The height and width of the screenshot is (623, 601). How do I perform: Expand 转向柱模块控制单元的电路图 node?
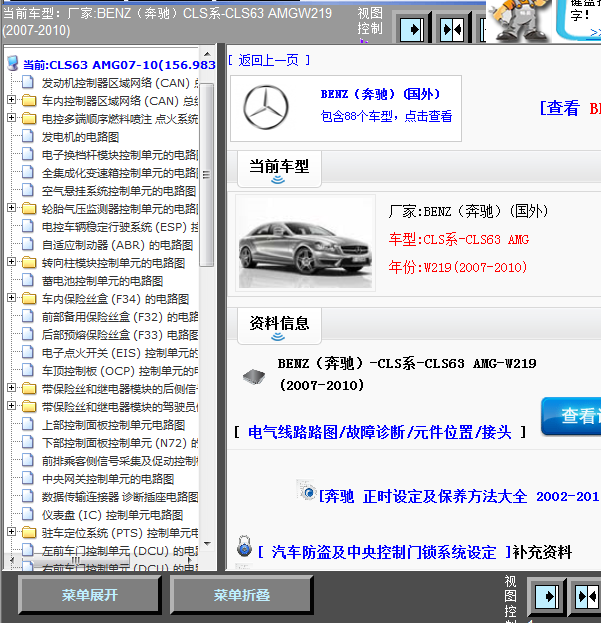12,261
